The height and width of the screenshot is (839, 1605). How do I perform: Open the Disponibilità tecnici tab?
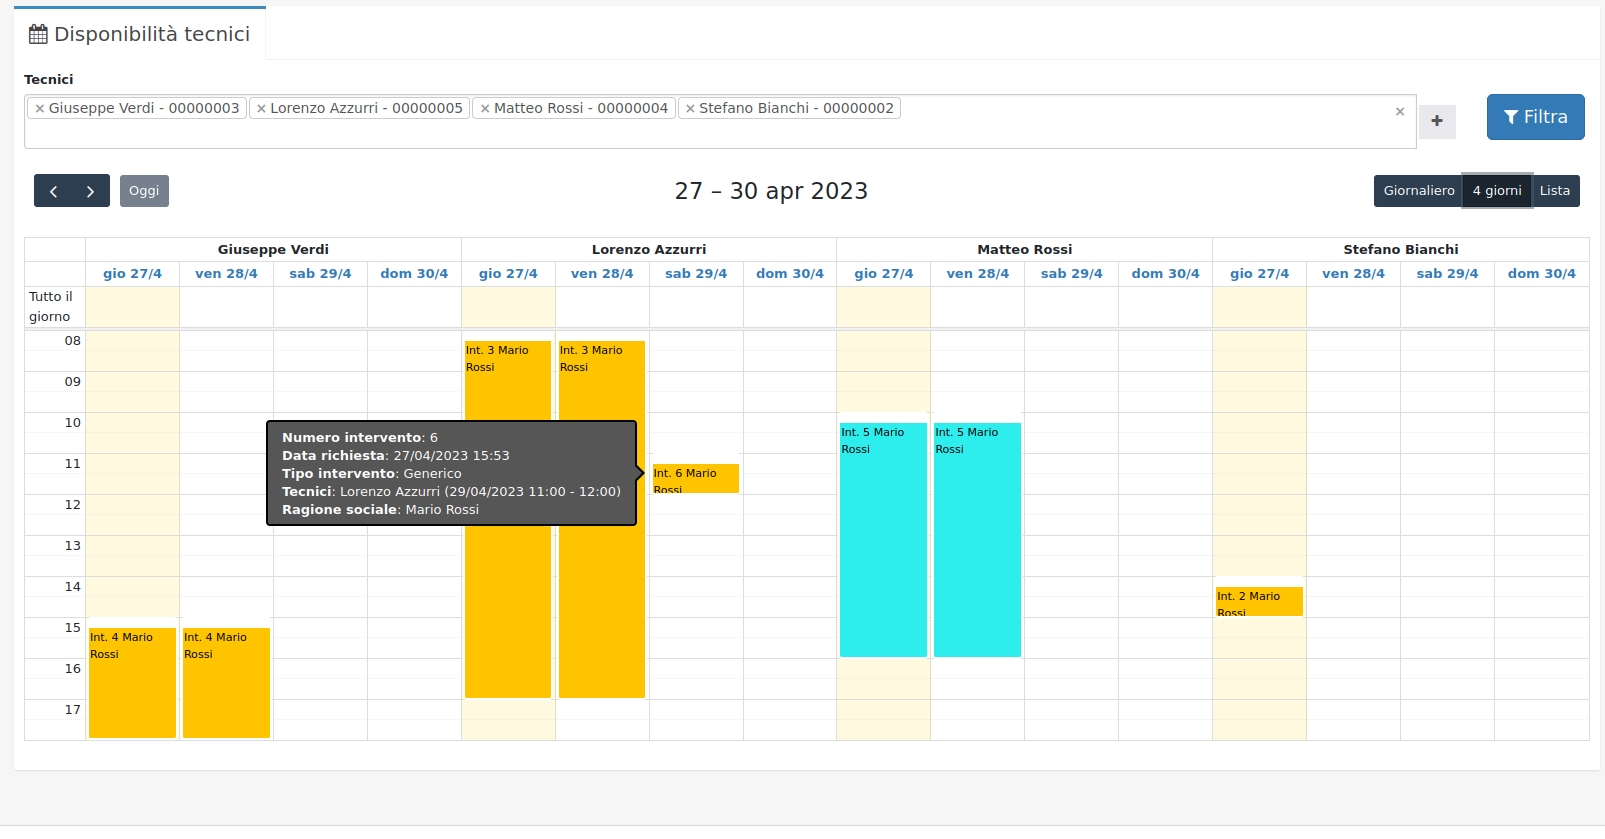(140, 34)
